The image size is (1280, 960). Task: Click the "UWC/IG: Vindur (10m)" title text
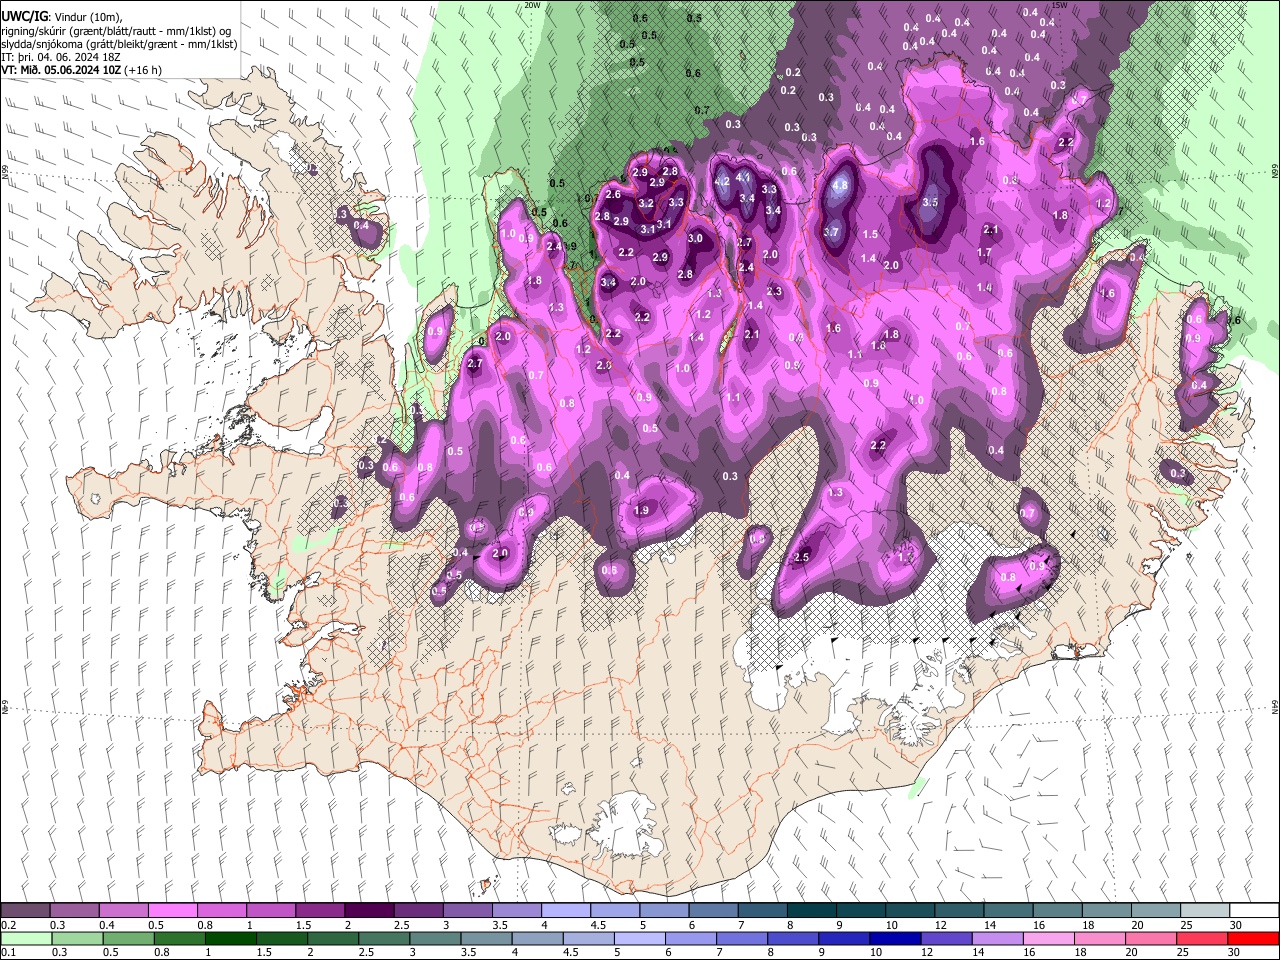[61, 16]
